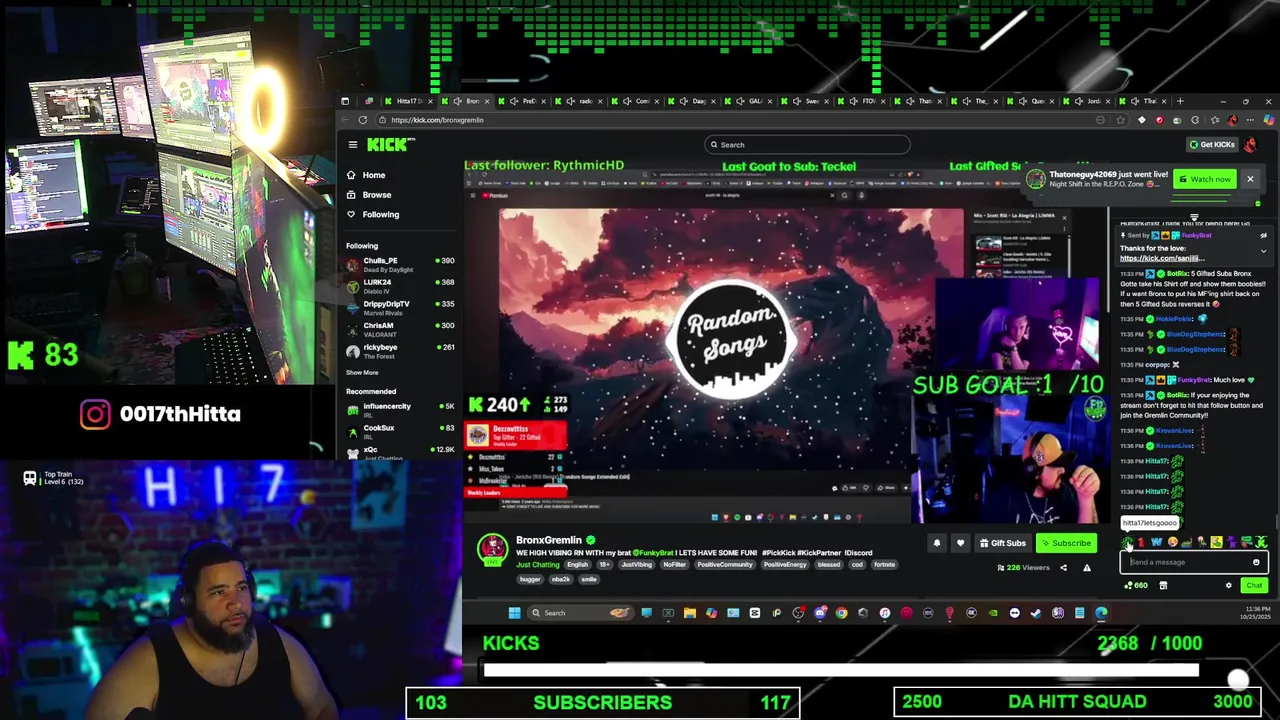The width and height of the screenshot is (1280, 720).
Task: Open File Explorer from taskbar
Action: (x=690, y=613)
